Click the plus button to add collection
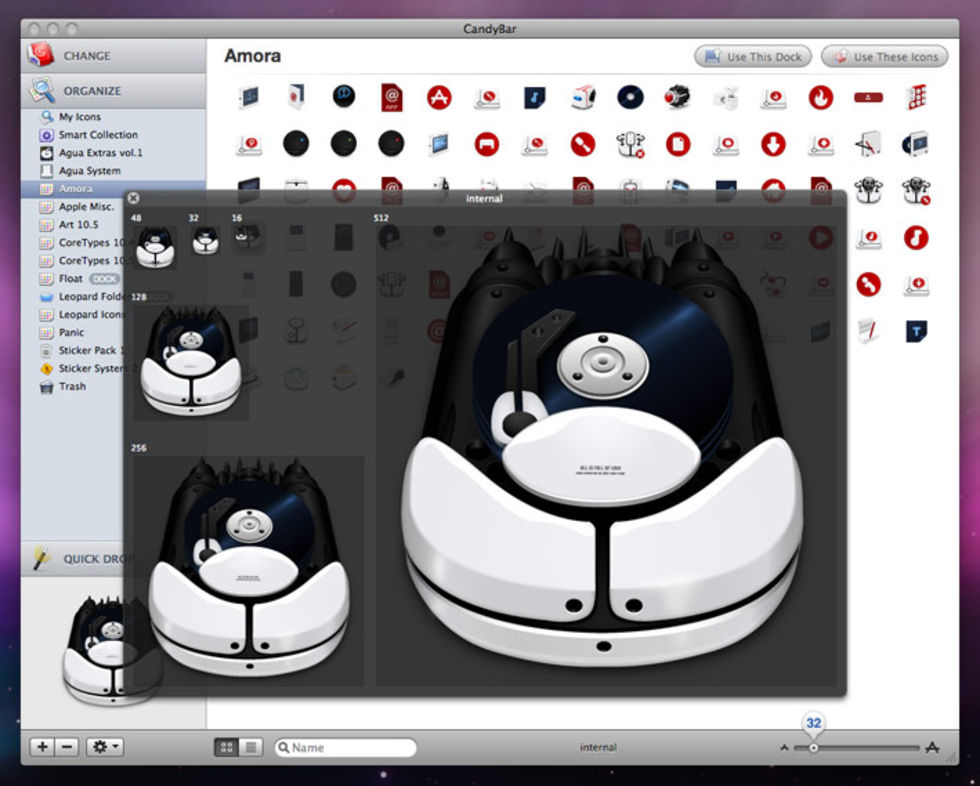The height and width of the screenshot is (786, 980). [x=42, y=747]
